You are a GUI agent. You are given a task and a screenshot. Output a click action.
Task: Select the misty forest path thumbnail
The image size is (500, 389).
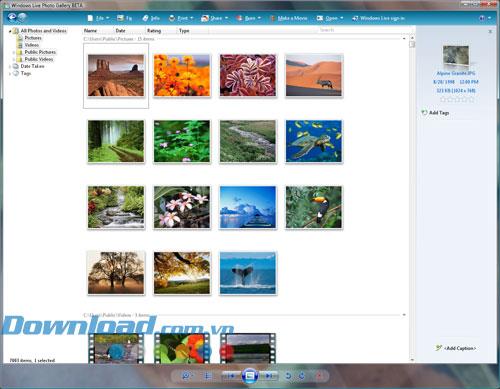pyautogui.click(x=116, y=141)
